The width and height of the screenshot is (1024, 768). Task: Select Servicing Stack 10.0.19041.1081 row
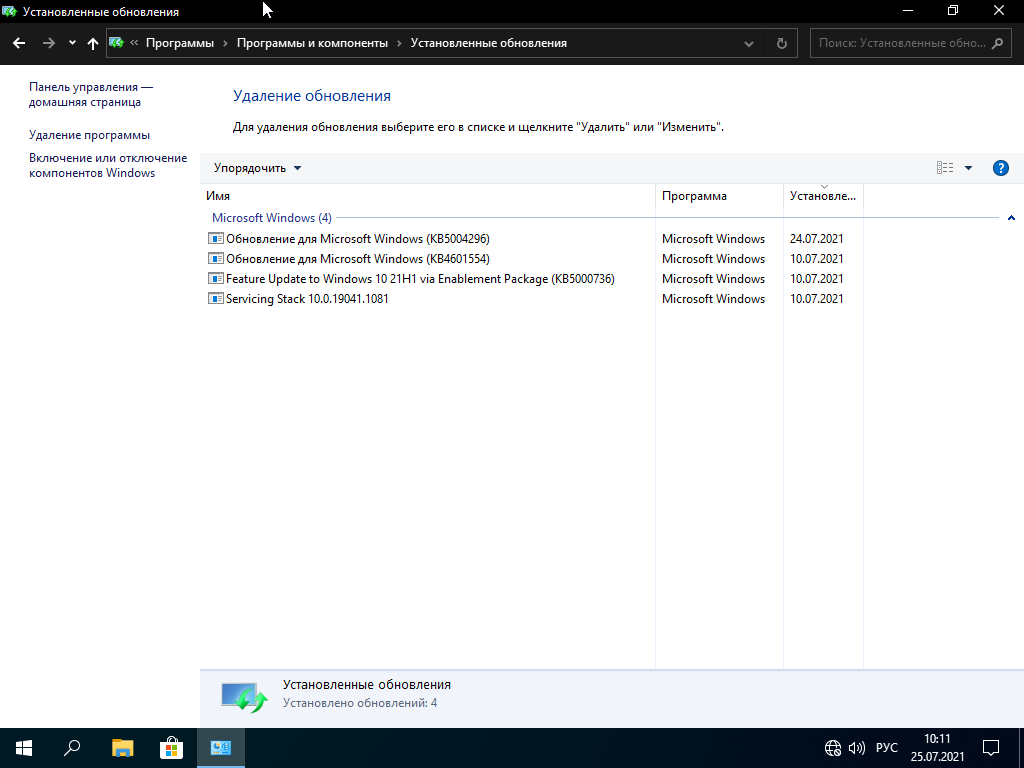pyautogui.click(x=532, y=298)
